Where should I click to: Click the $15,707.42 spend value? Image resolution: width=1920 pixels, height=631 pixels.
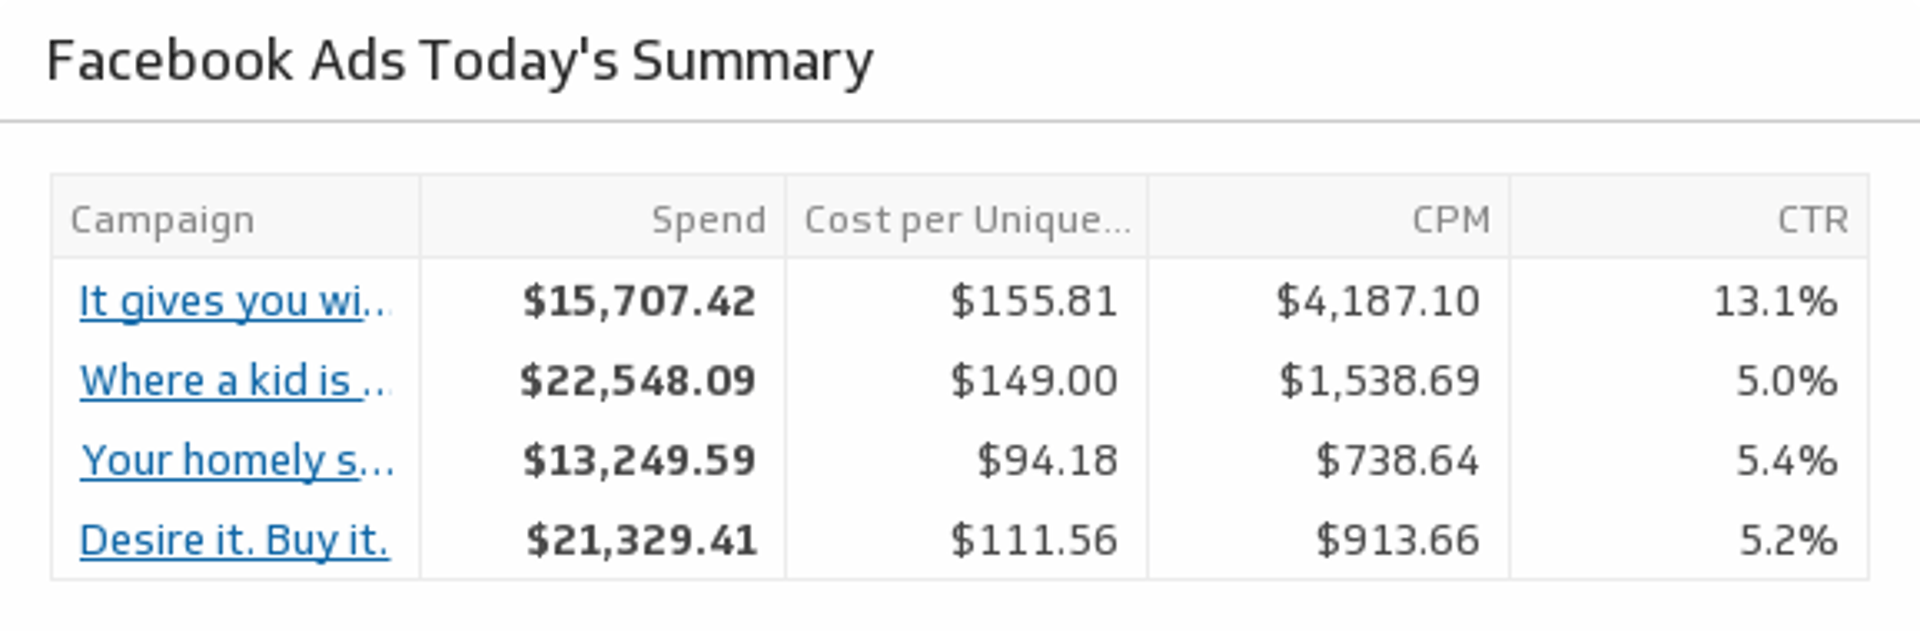[x=639, y=301]
